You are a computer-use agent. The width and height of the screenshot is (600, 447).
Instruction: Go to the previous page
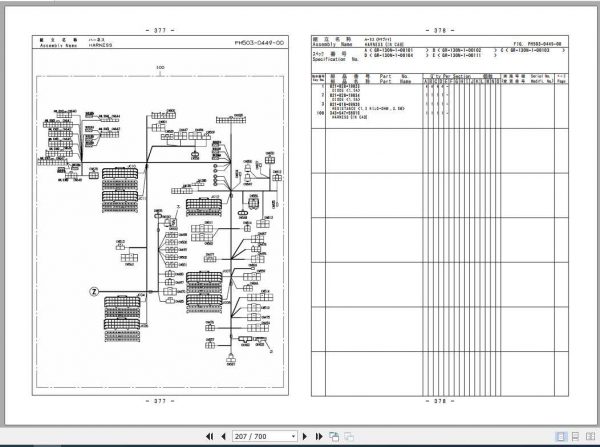223,436
